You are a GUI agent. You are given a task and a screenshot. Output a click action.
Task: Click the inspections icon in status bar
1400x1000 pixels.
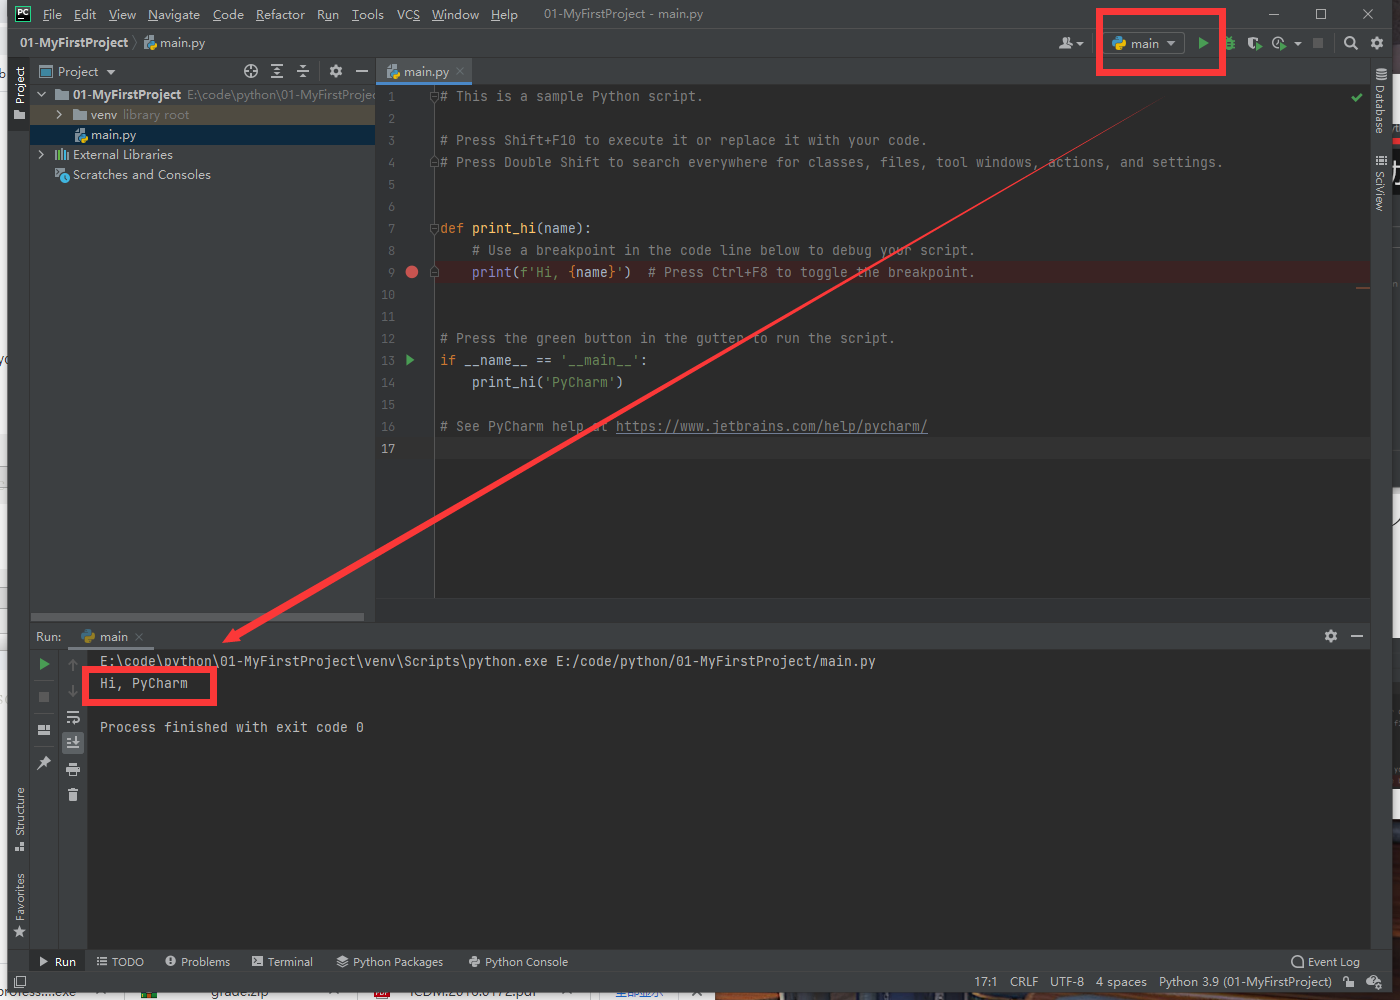(1375, 982)
